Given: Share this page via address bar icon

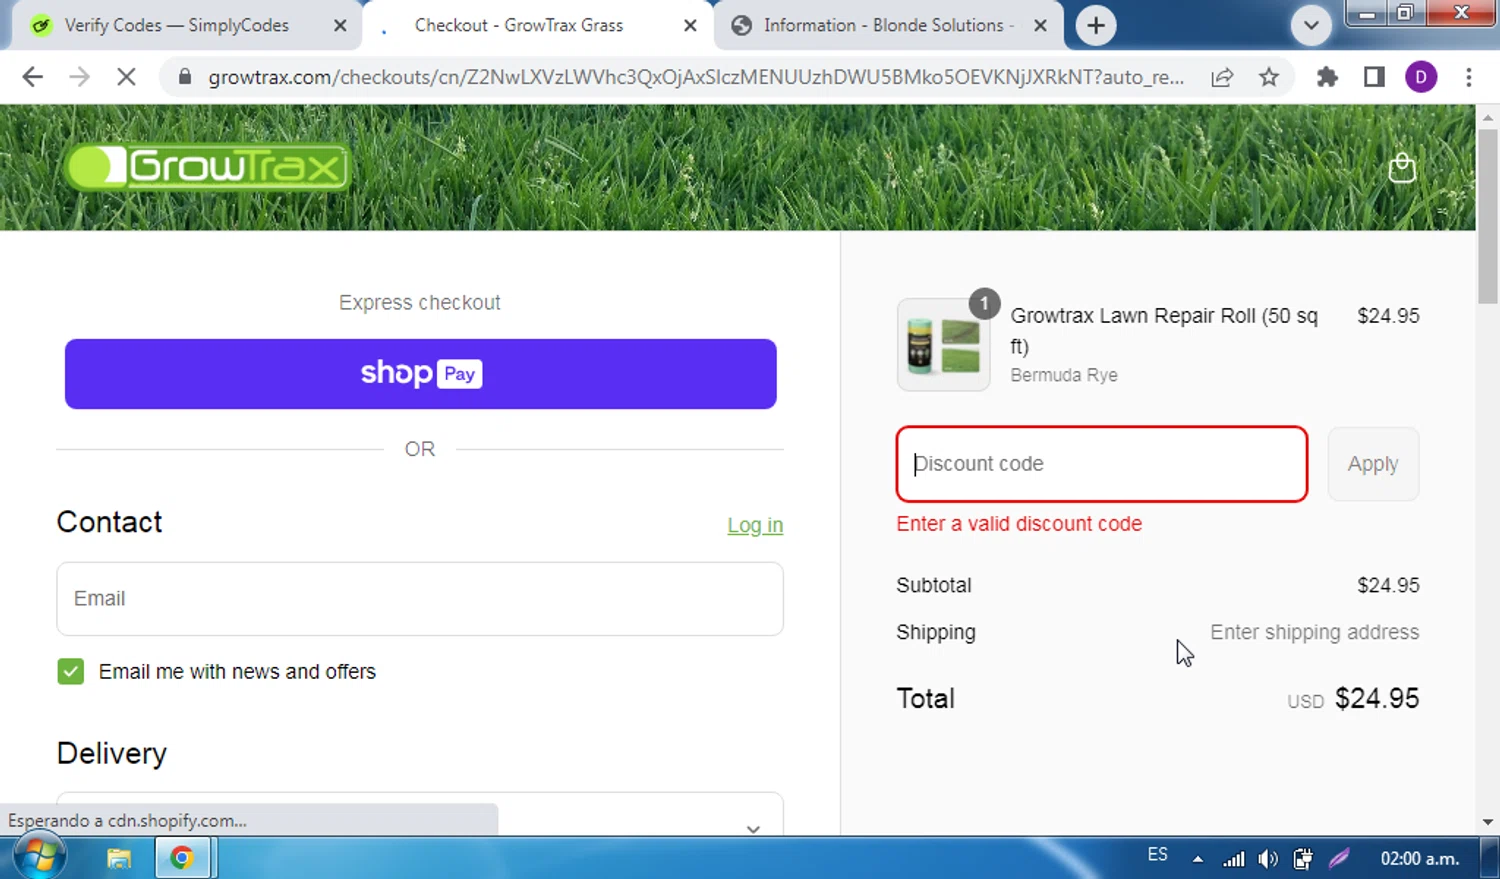Looking at the screenshot, I should [1222, 77].
